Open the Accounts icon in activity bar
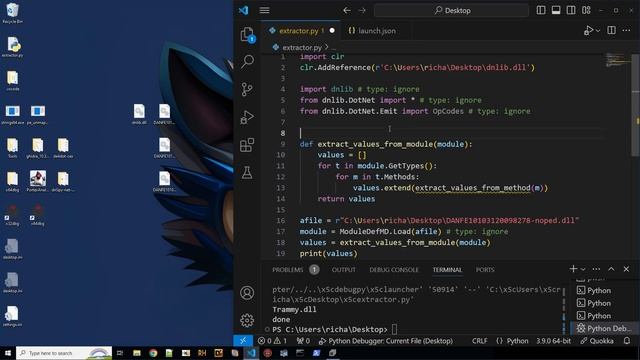The image size is (640, 360). pos(247,293)
